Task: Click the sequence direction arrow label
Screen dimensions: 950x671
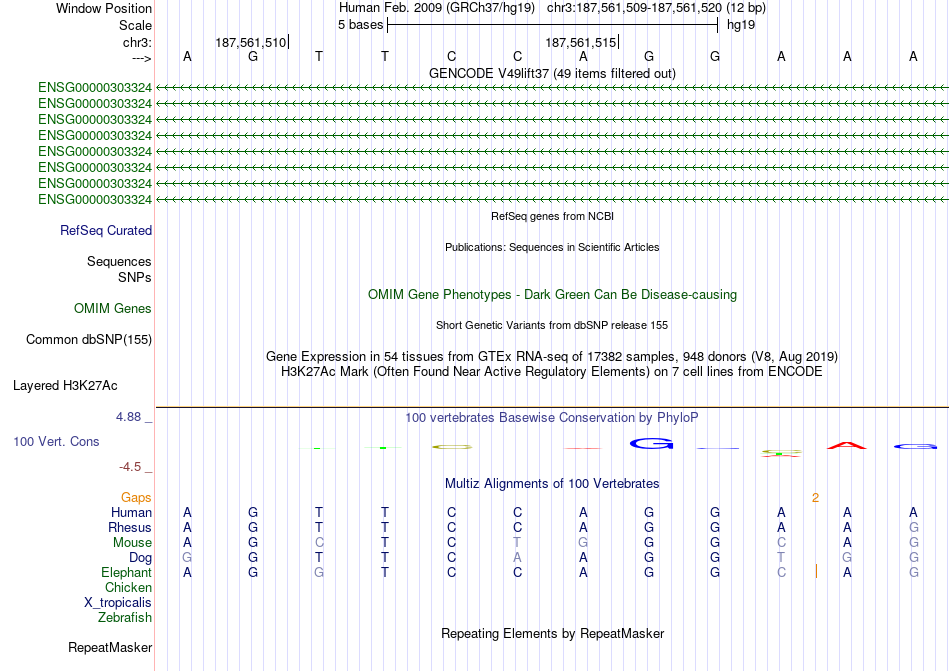Action: coord(142,58)
